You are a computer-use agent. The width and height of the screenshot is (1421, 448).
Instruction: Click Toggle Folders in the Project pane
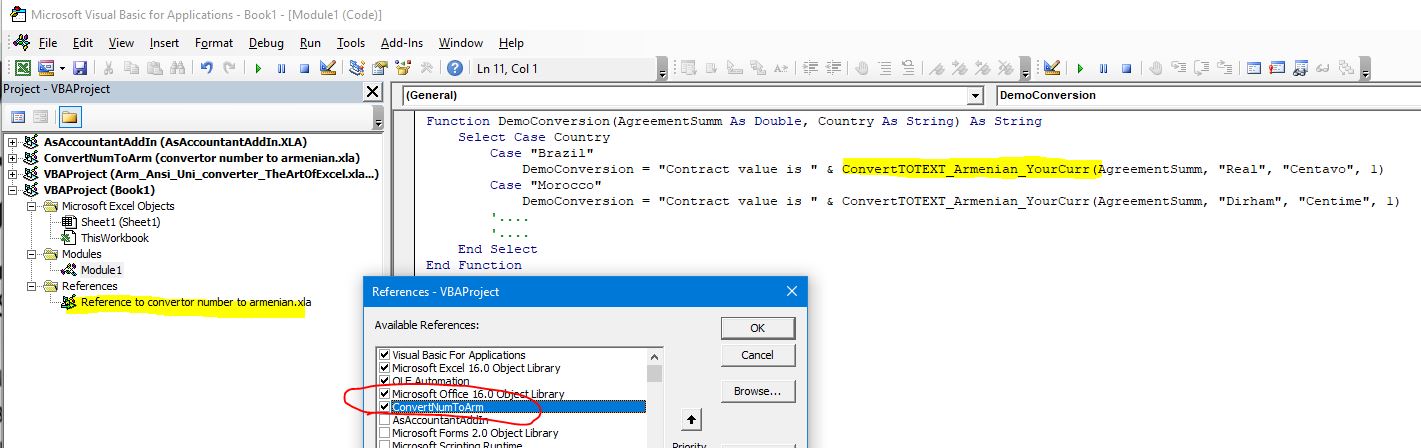69,117
